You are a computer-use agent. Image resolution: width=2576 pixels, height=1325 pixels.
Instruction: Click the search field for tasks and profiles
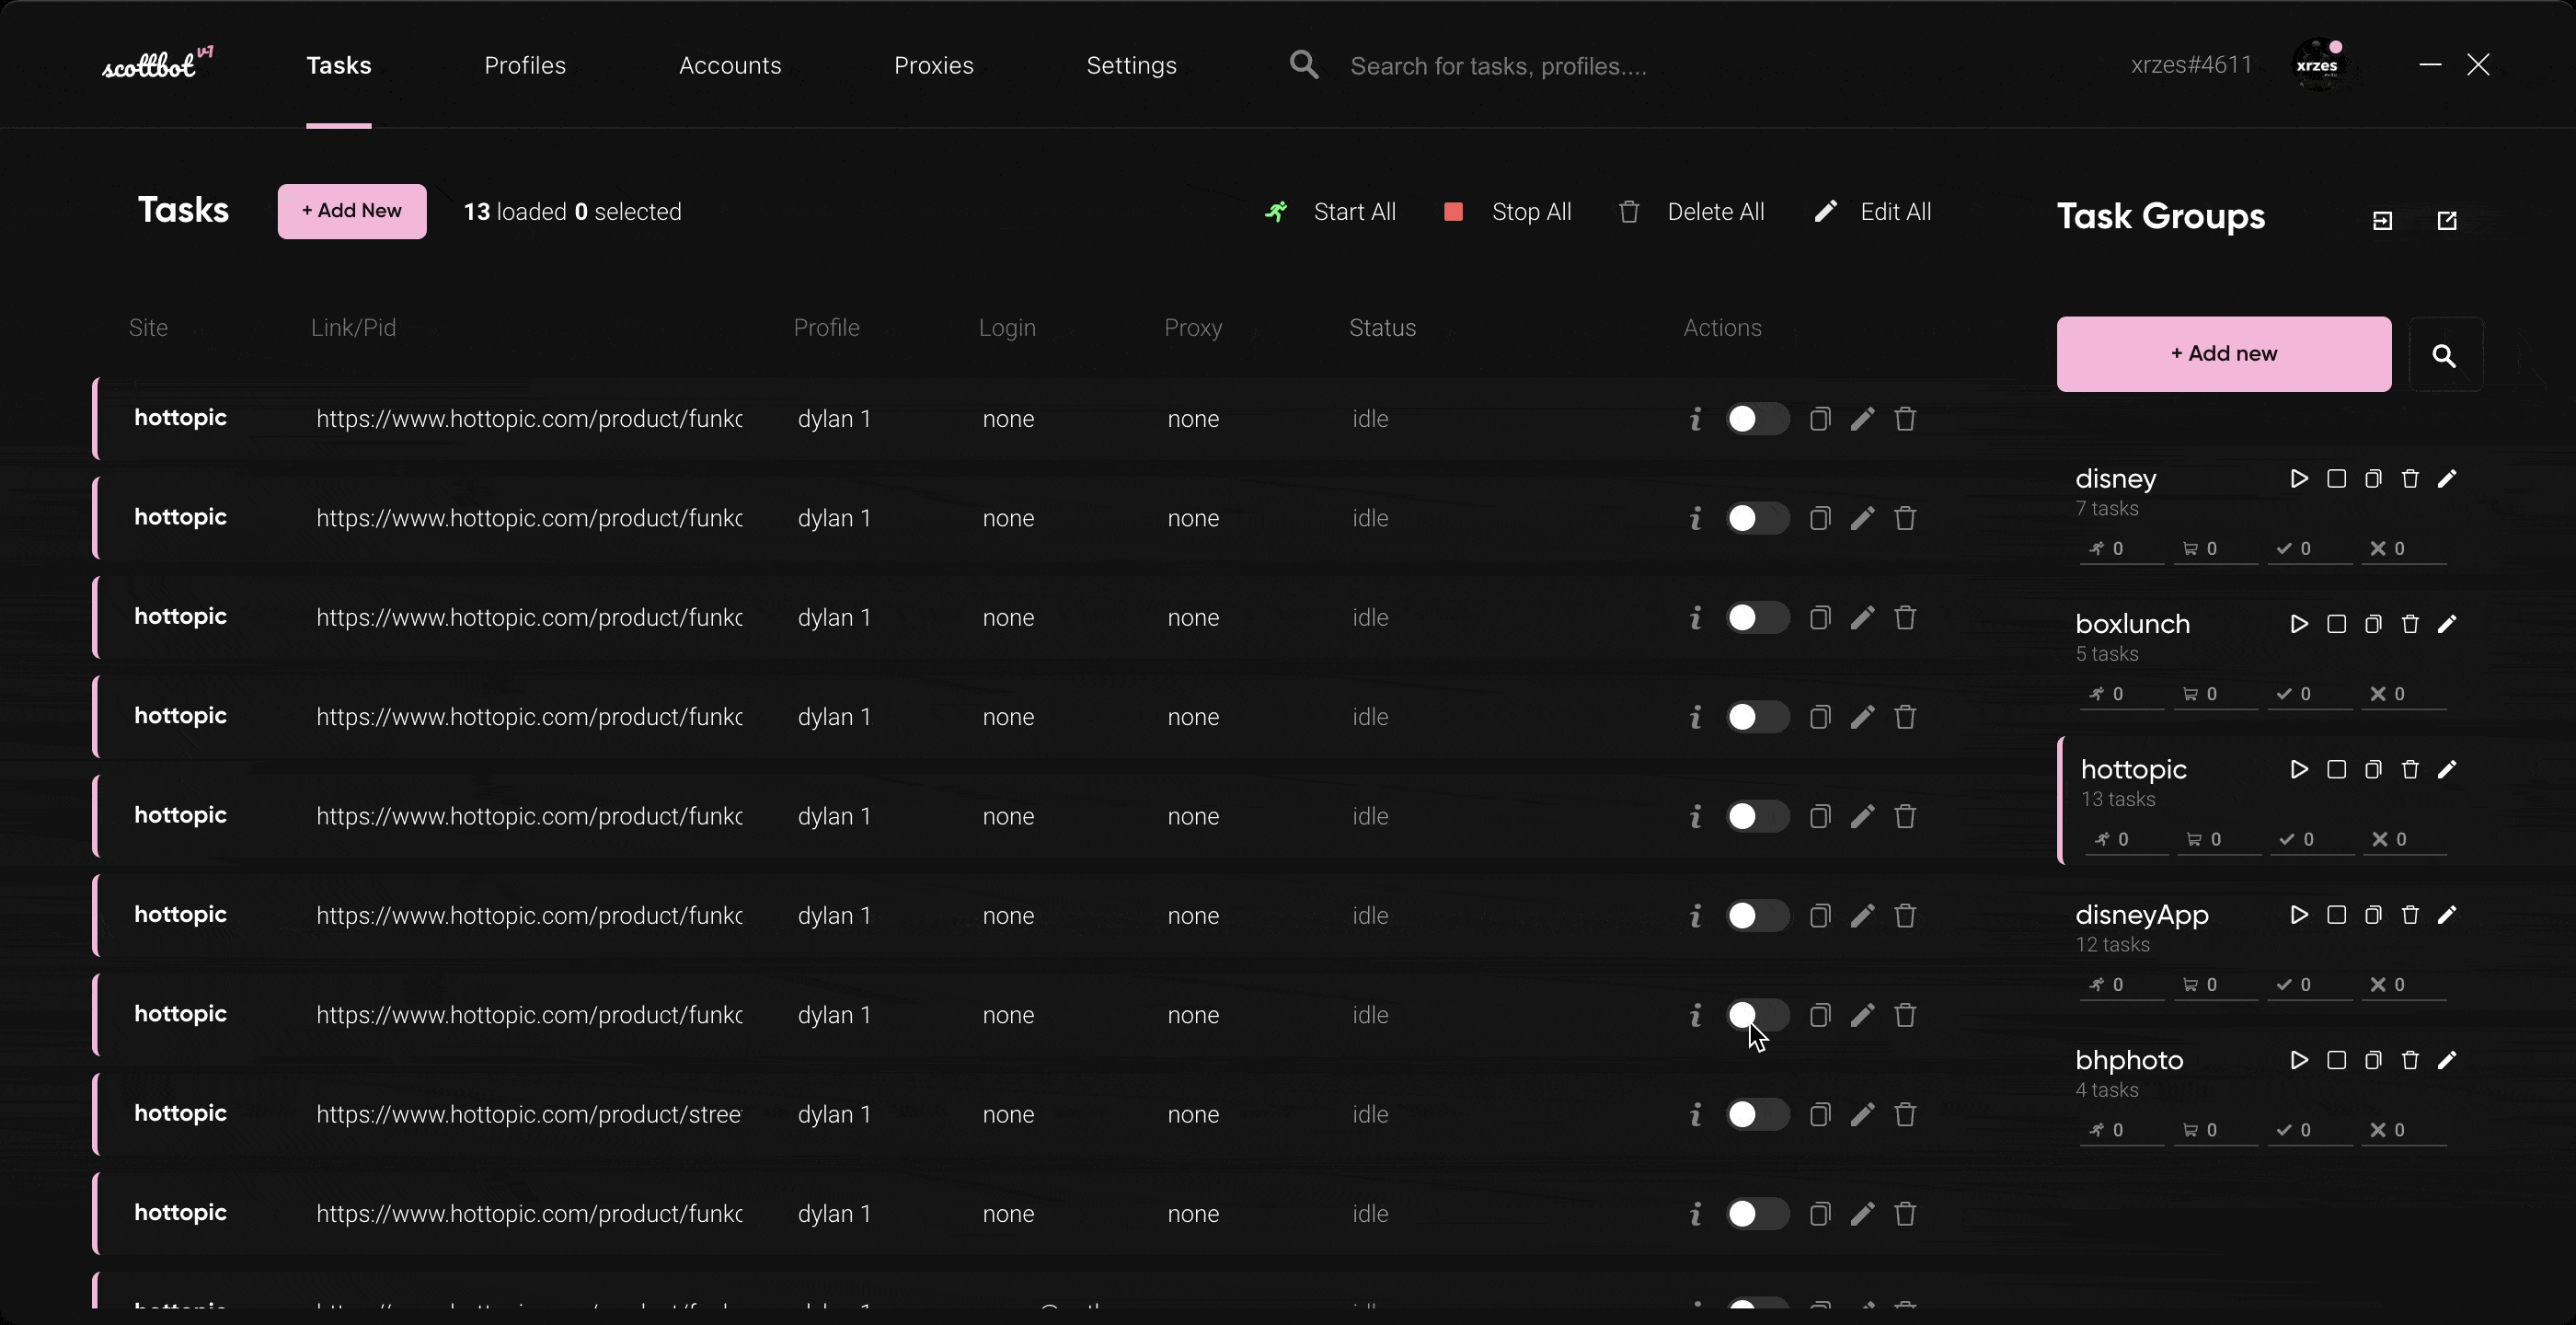(1500, 65)
